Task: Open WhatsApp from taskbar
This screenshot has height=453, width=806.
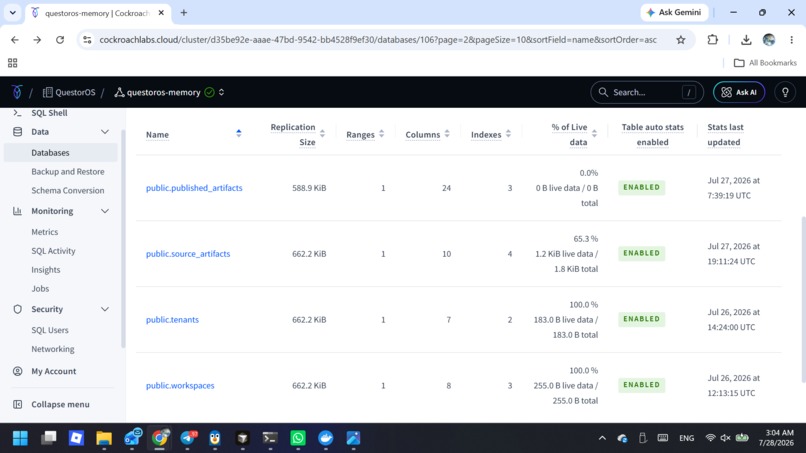Action: 298,438
